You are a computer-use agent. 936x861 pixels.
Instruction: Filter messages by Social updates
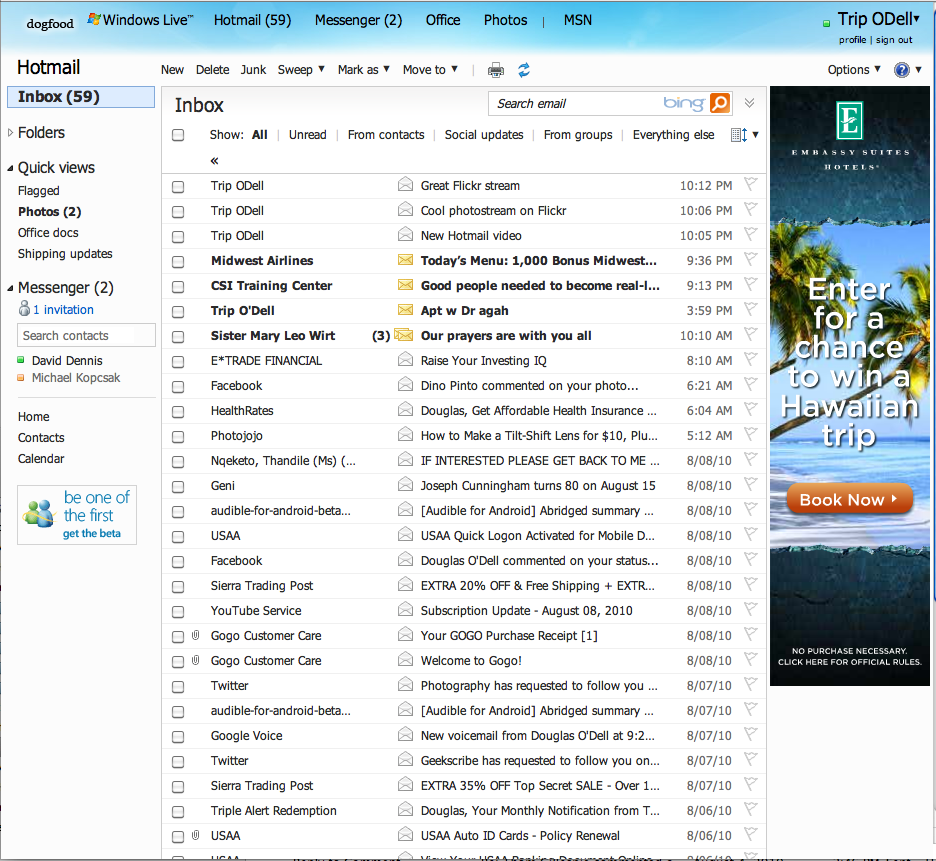484,135
